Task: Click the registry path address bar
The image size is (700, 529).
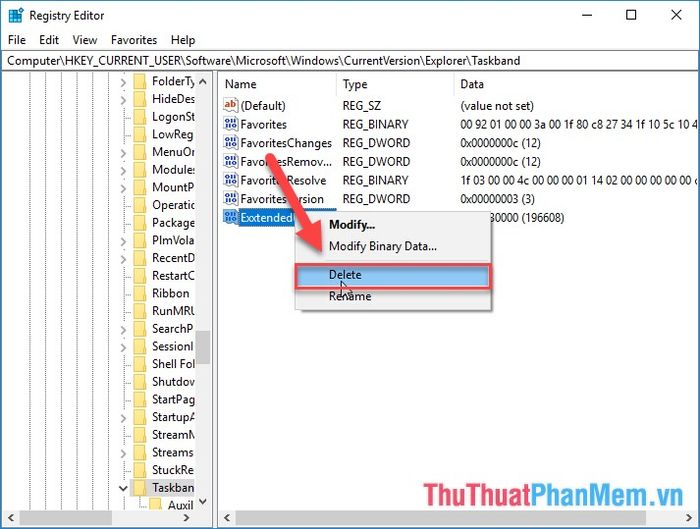Action: 350,61
